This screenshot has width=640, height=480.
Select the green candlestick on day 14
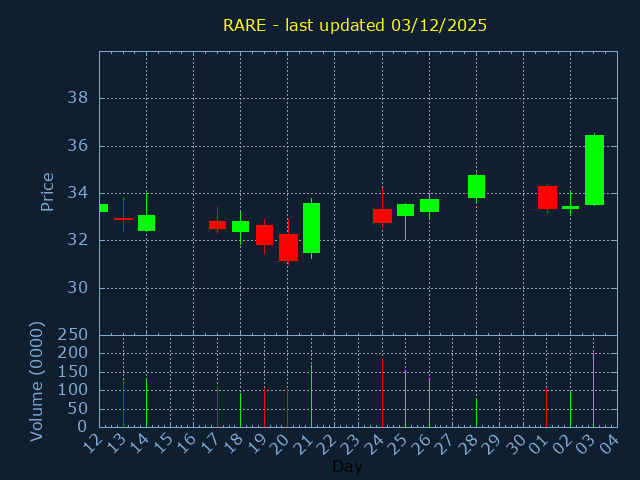[146, 223]
